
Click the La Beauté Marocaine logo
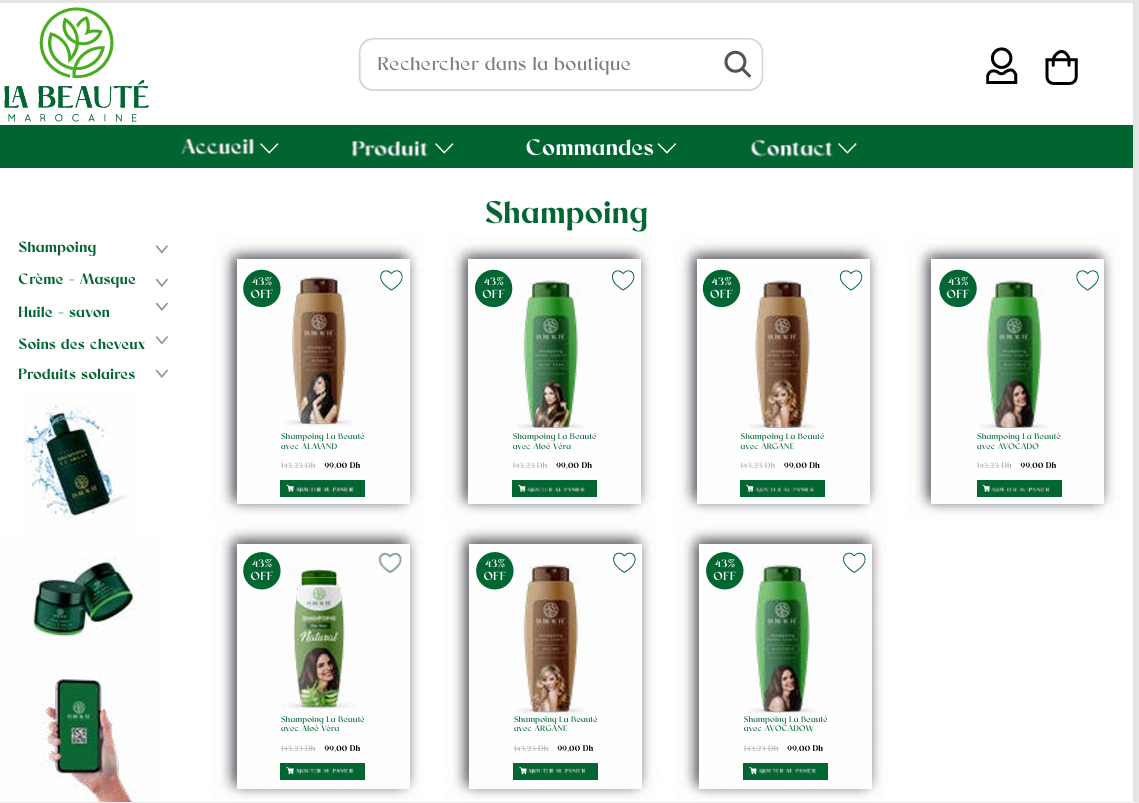click(x=76, y=64)
